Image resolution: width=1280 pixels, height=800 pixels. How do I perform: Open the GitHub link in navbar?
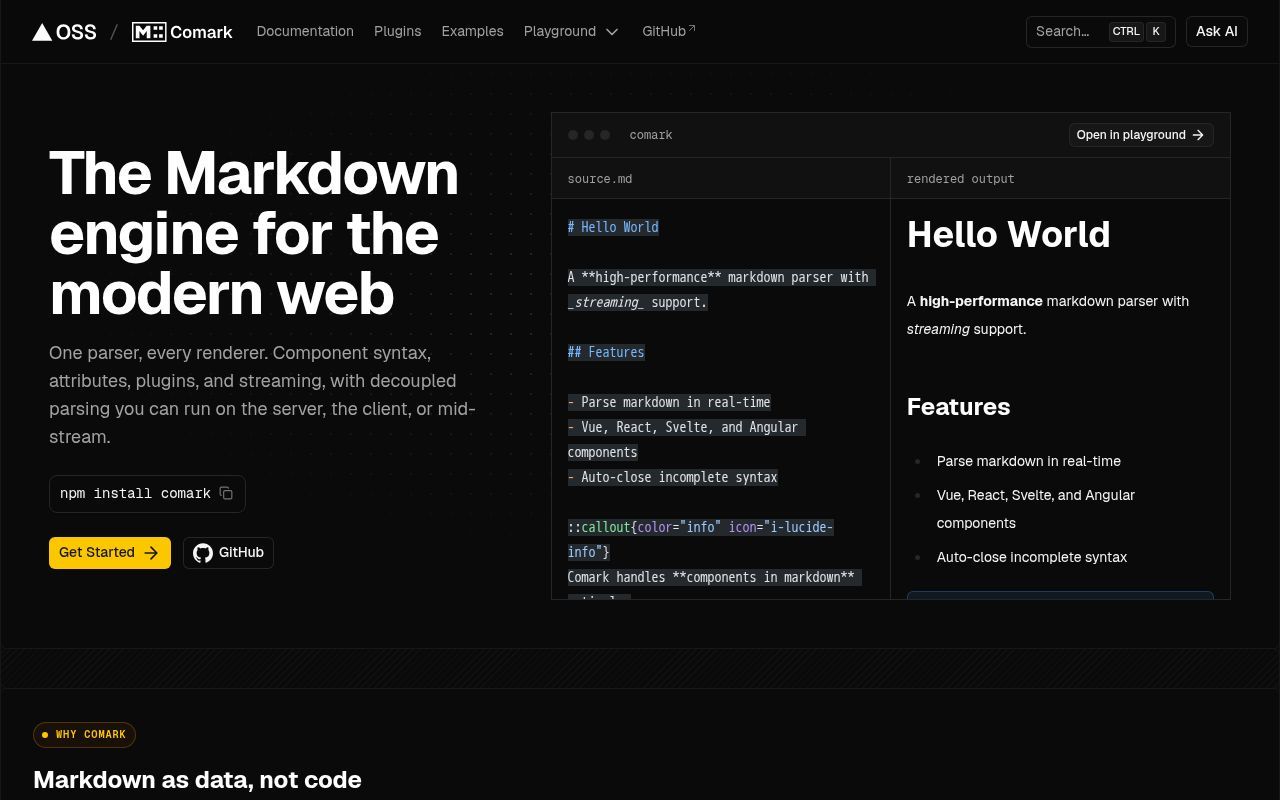click(x=669, y=31)
